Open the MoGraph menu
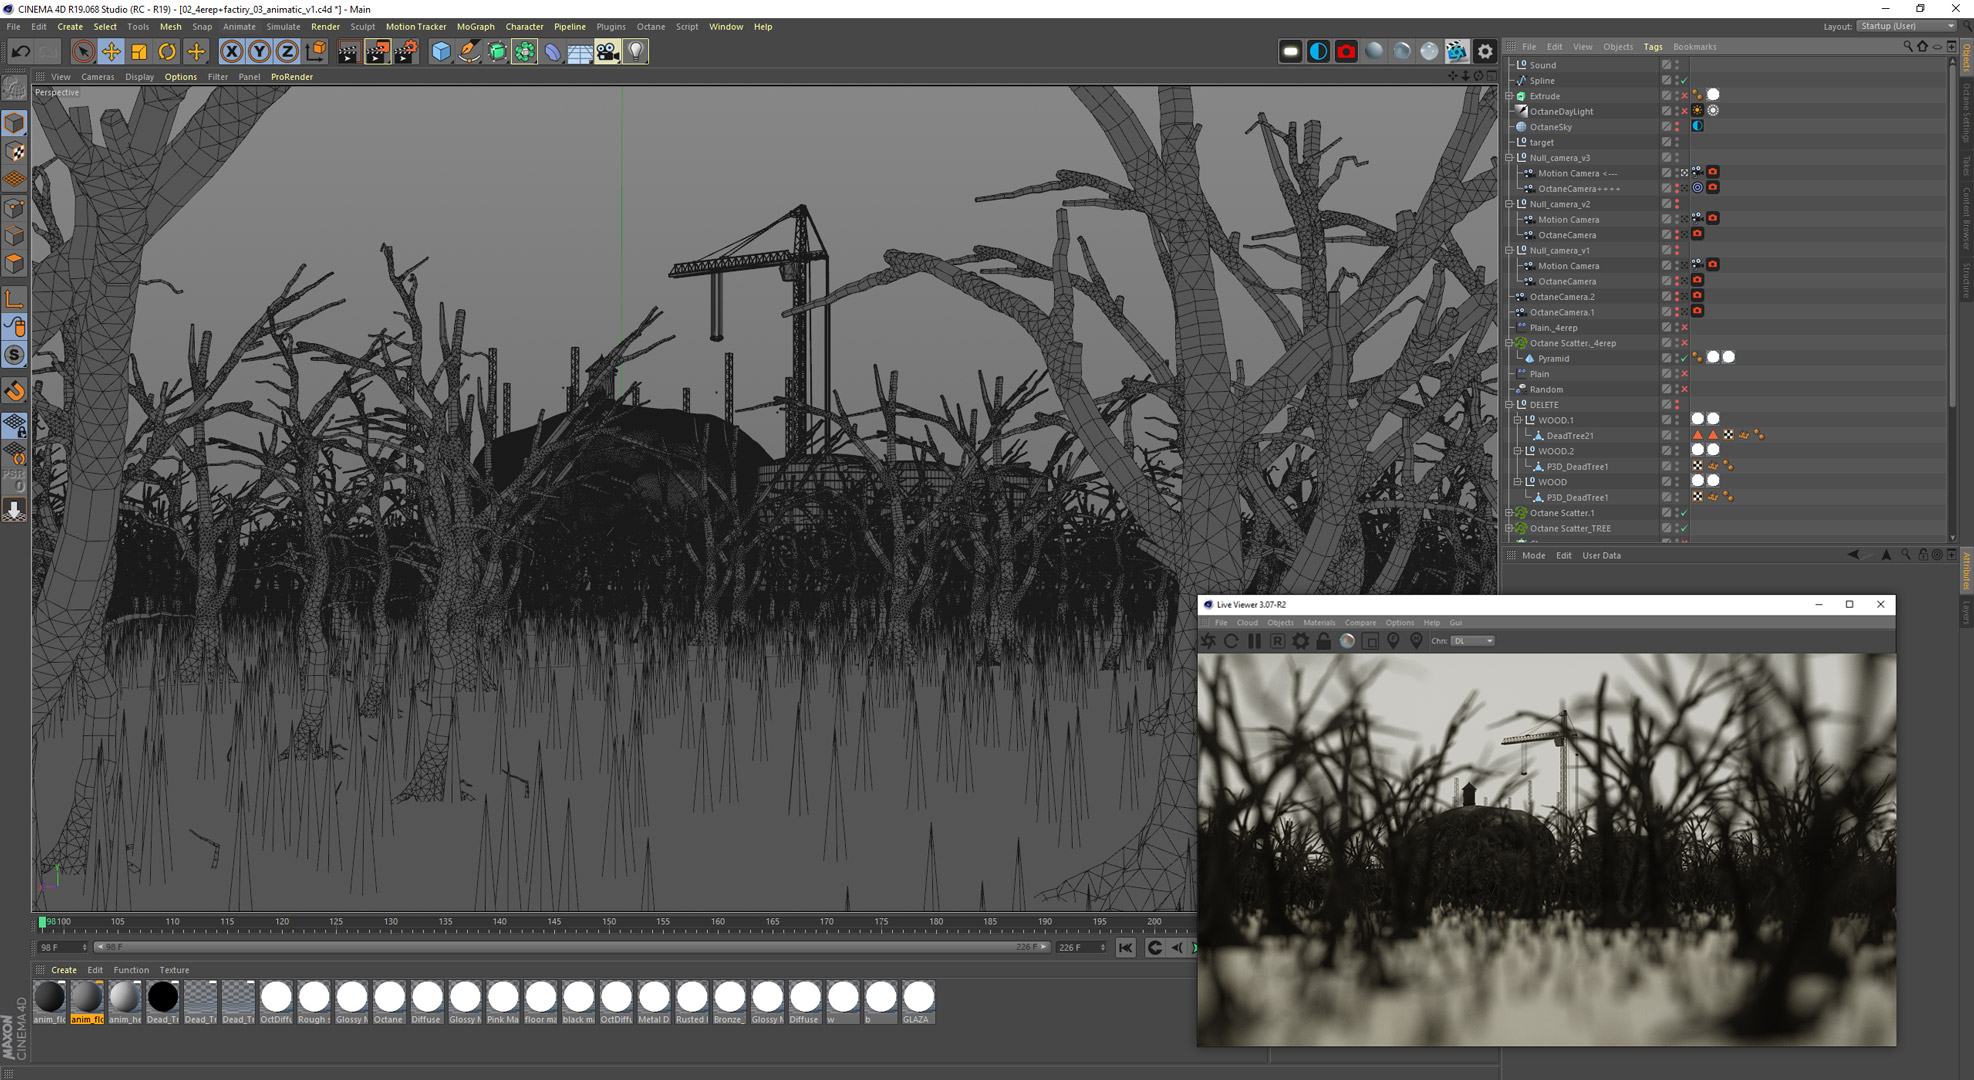The width and height of the screenshot is (1974, 1080). click(475, 27)
